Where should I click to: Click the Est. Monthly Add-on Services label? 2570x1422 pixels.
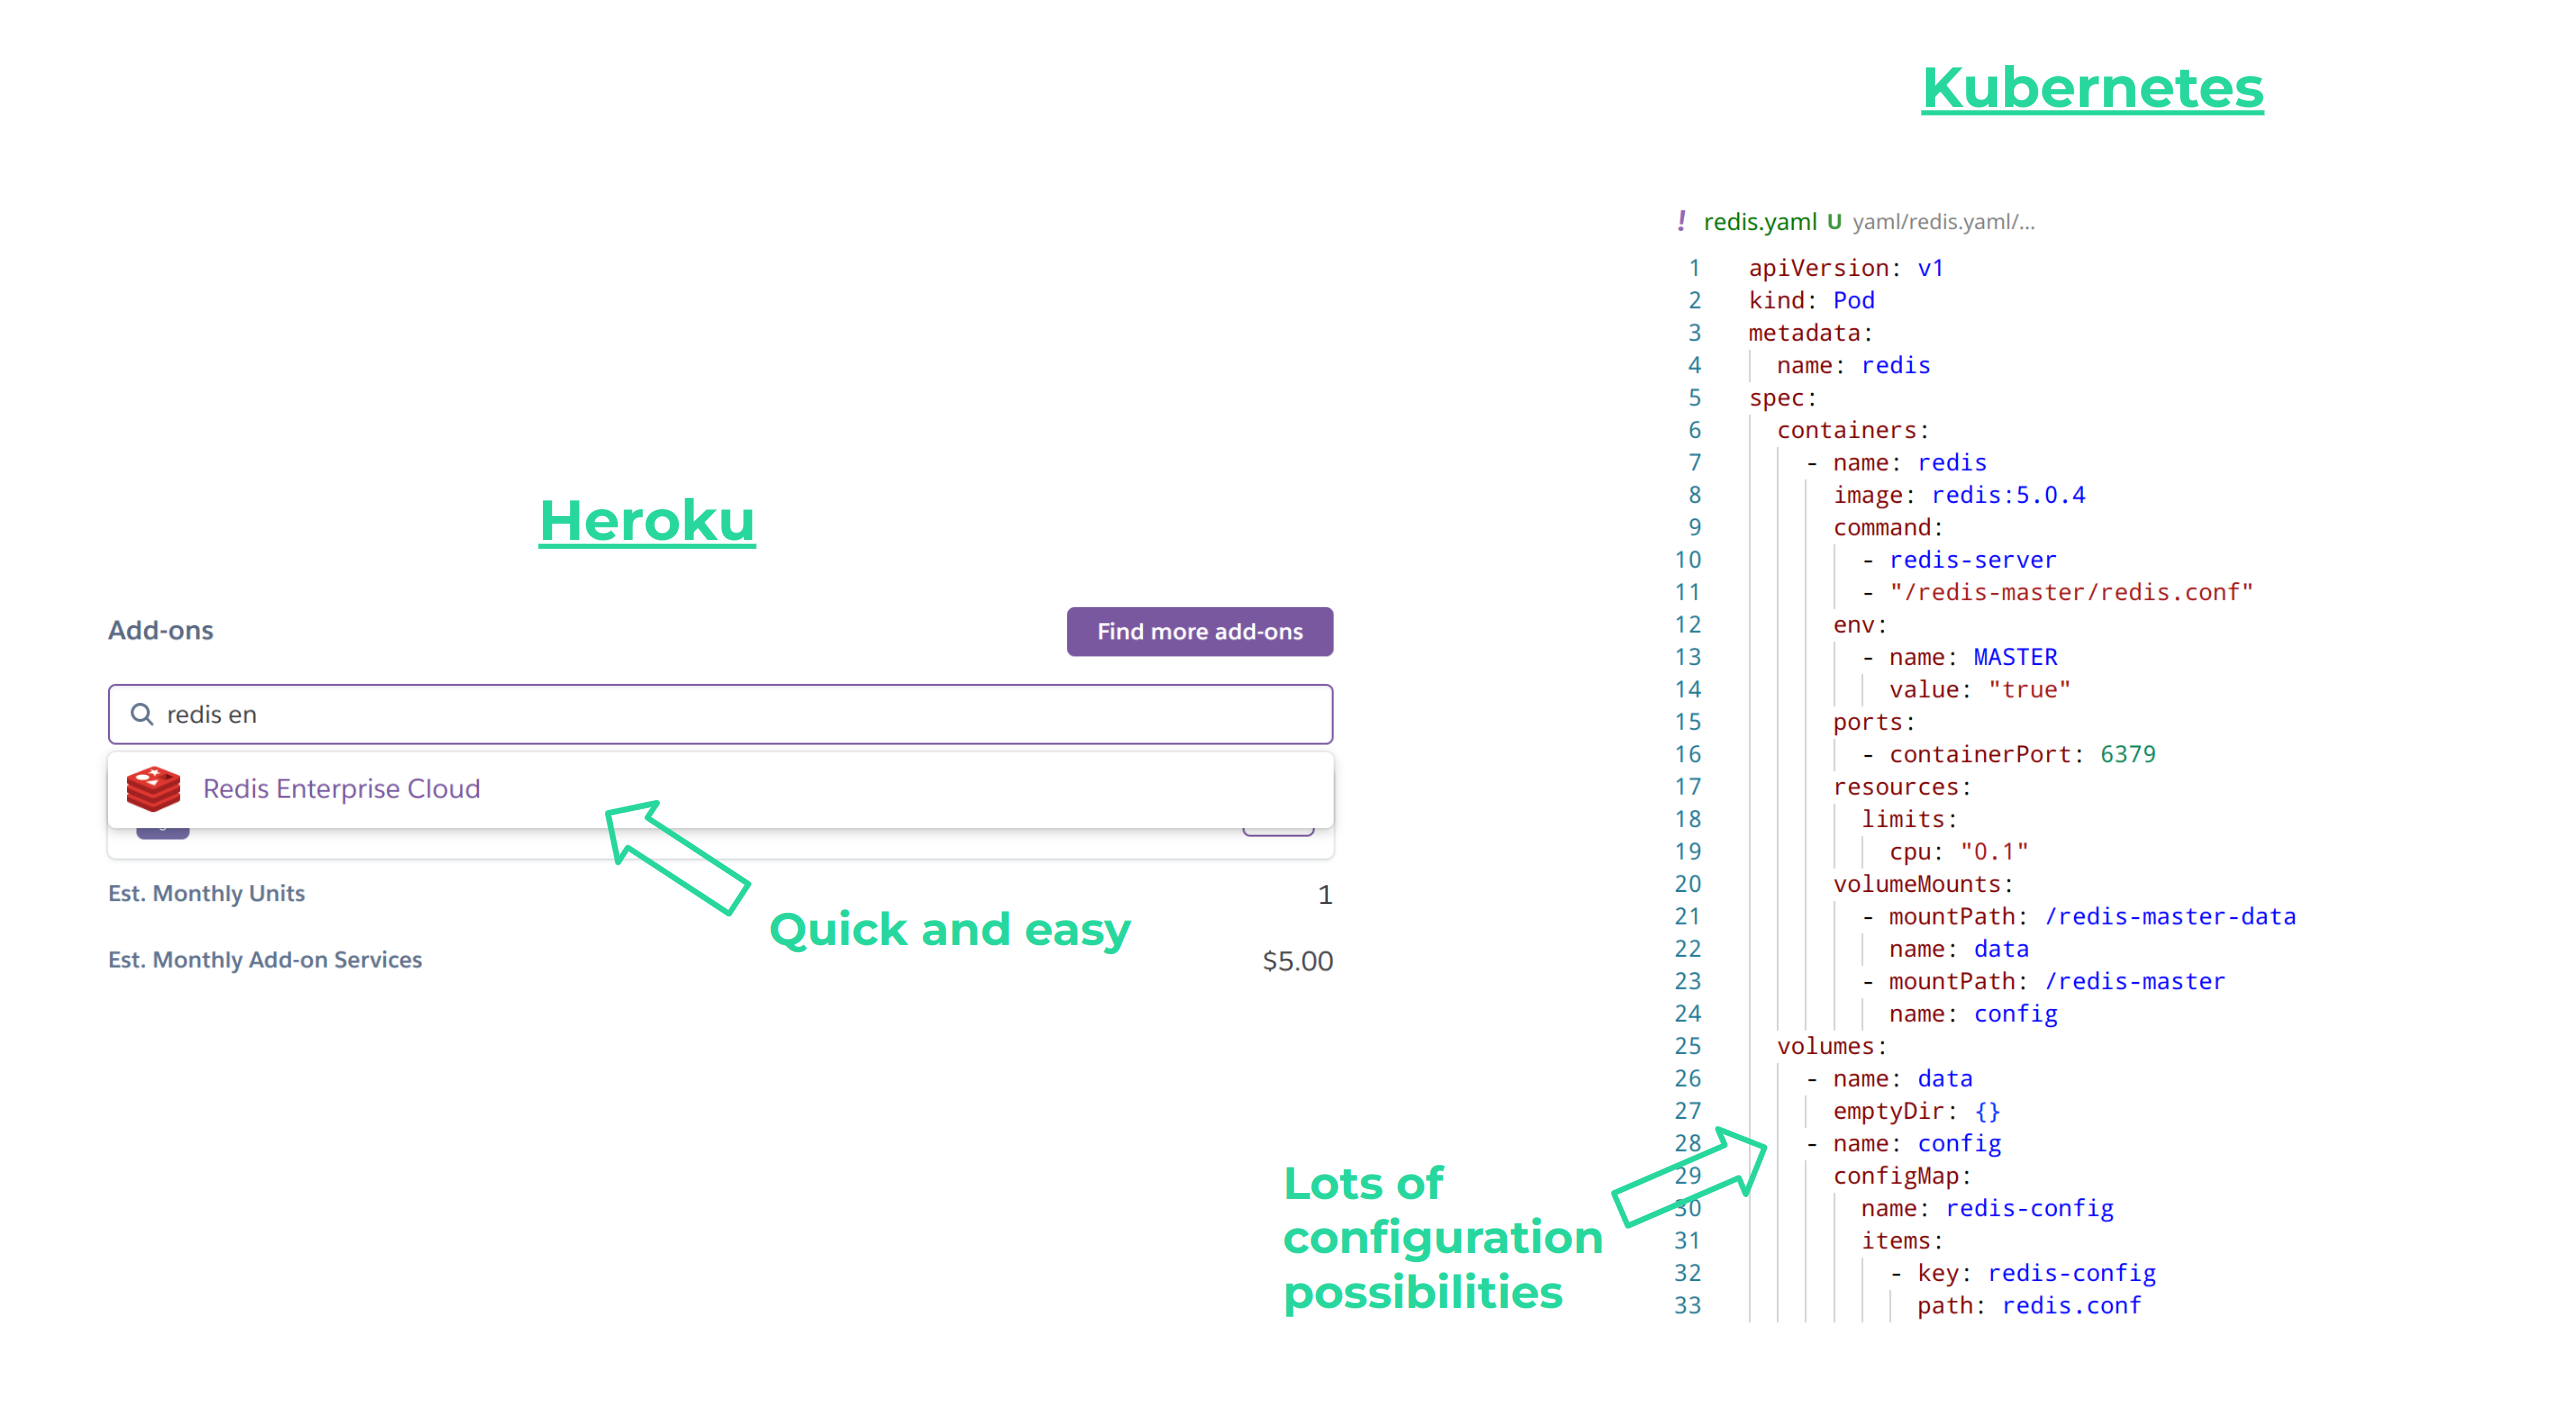click(265, 960)
